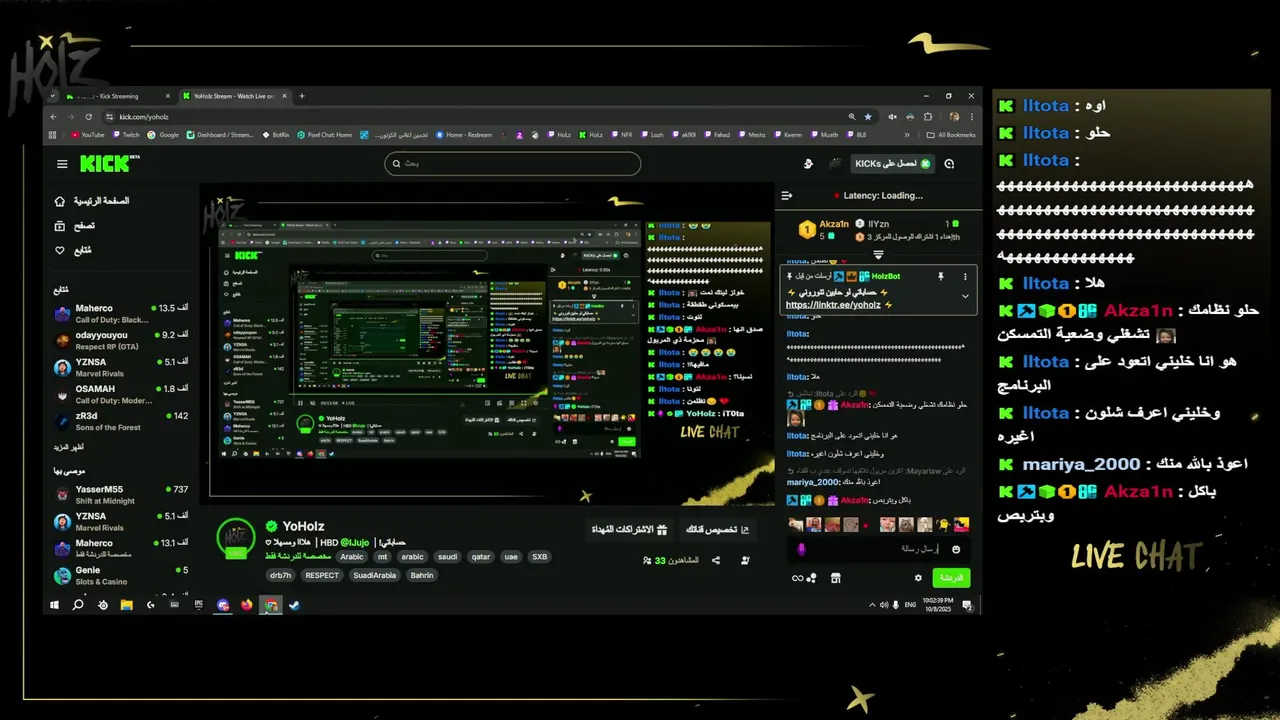Open Genie Slots & Casino channel
The width and height of the screenshot is (1280, 720).
(121, 575)
